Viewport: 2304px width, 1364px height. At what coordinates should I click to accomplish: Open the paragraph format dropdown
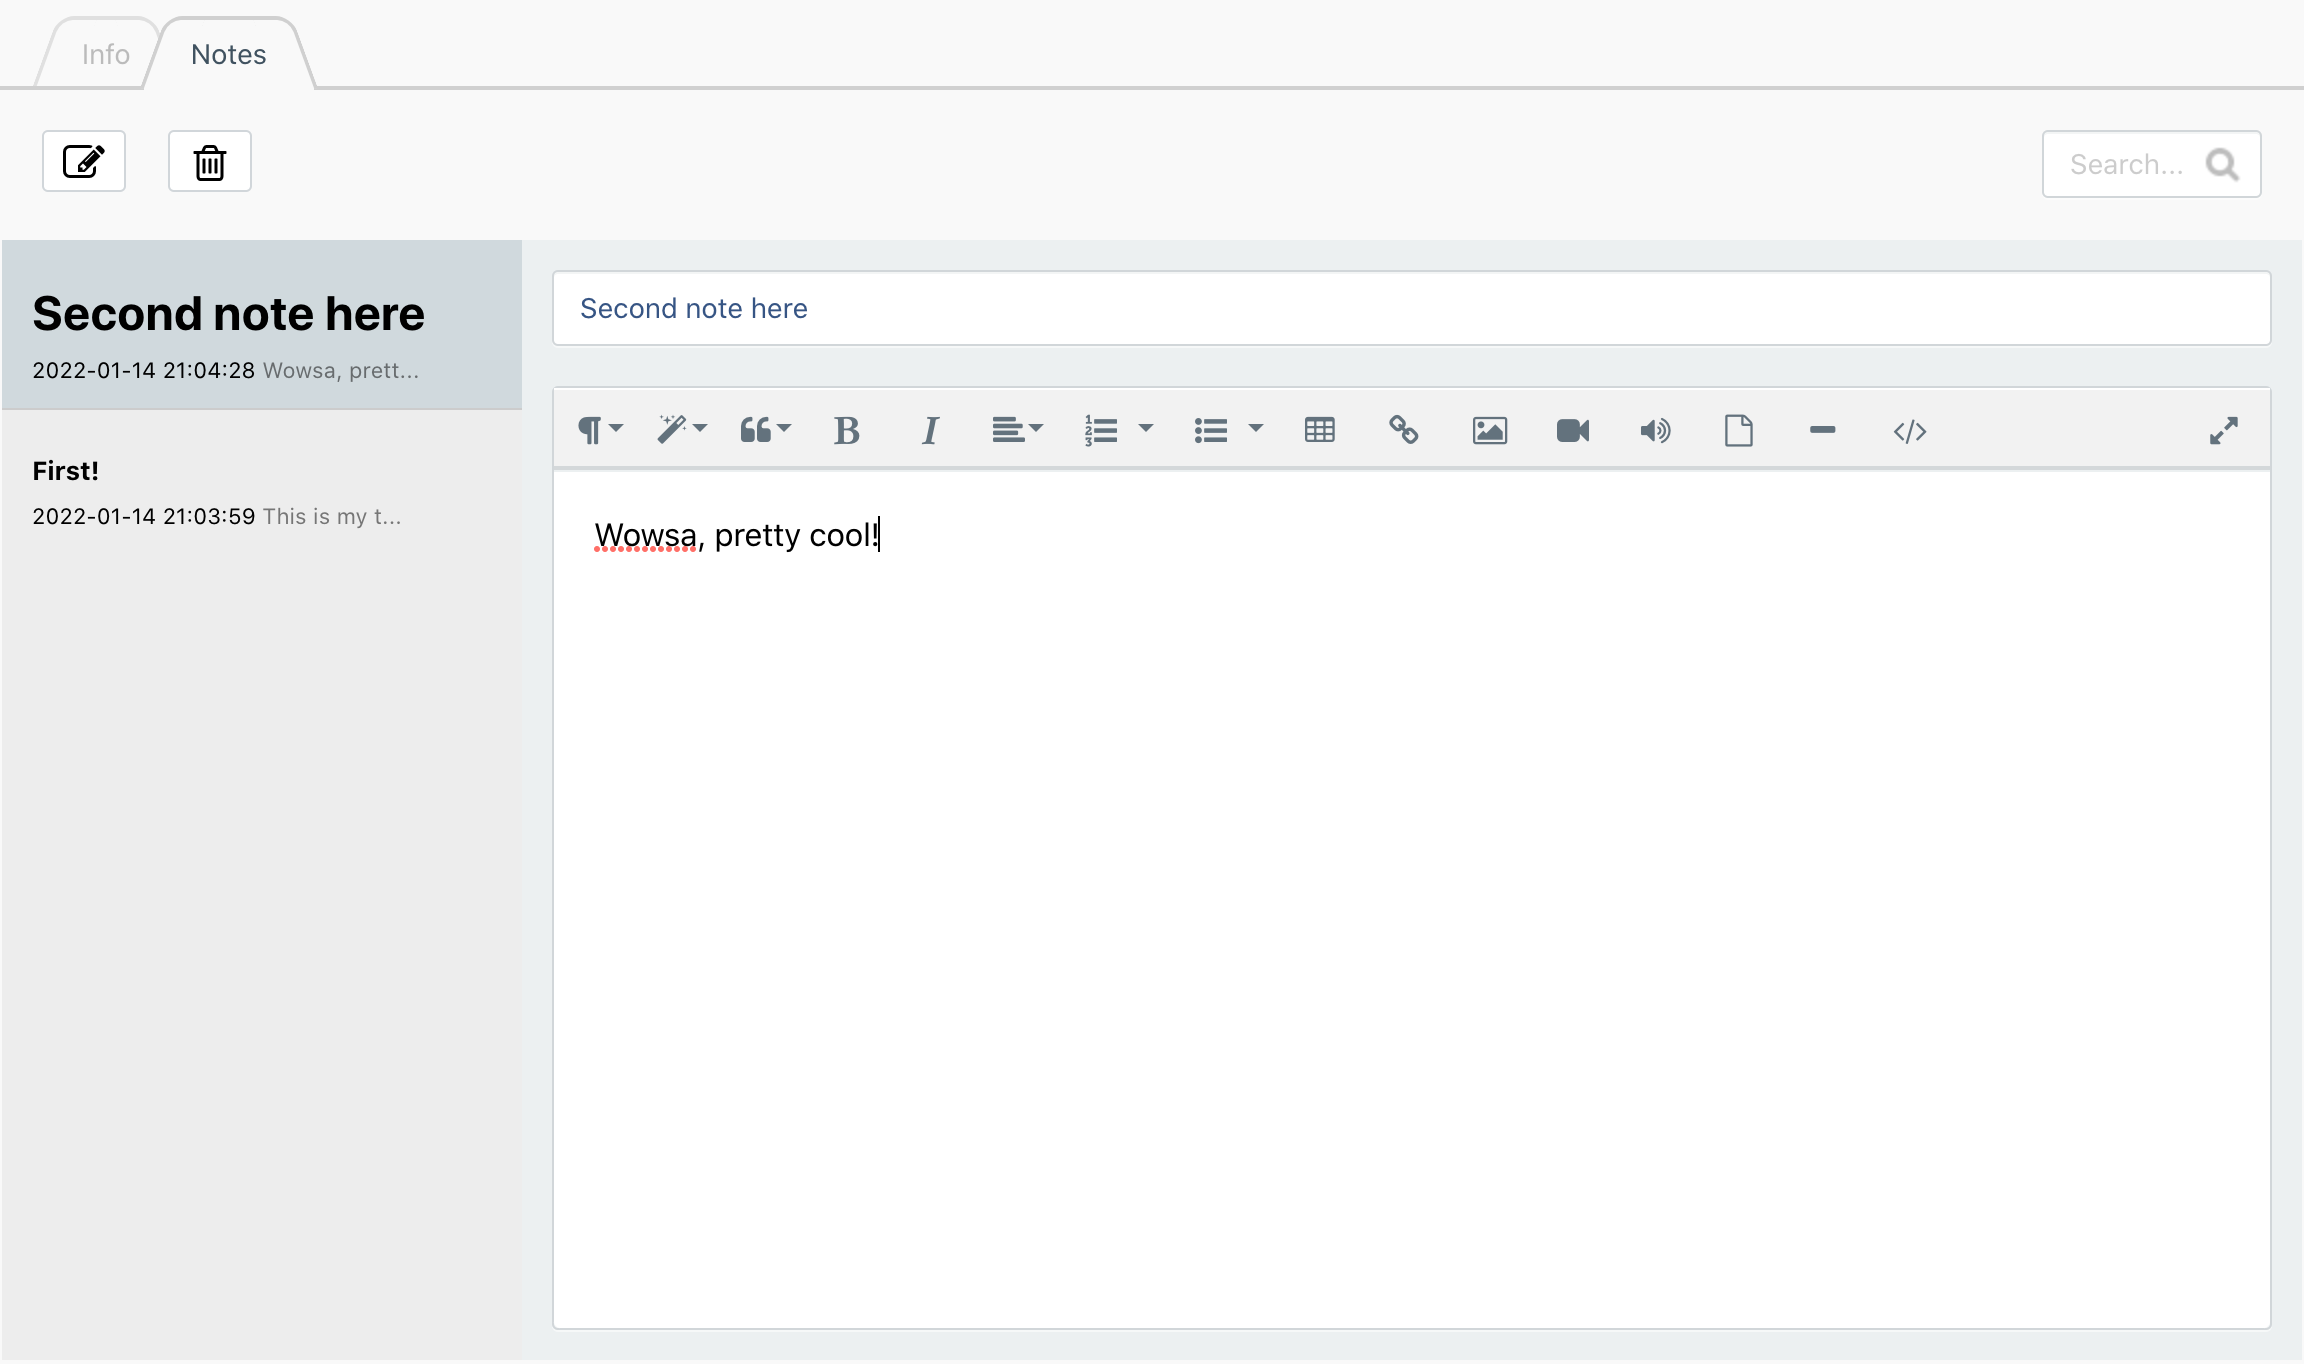pyautogui.click(x=600, y=430)
